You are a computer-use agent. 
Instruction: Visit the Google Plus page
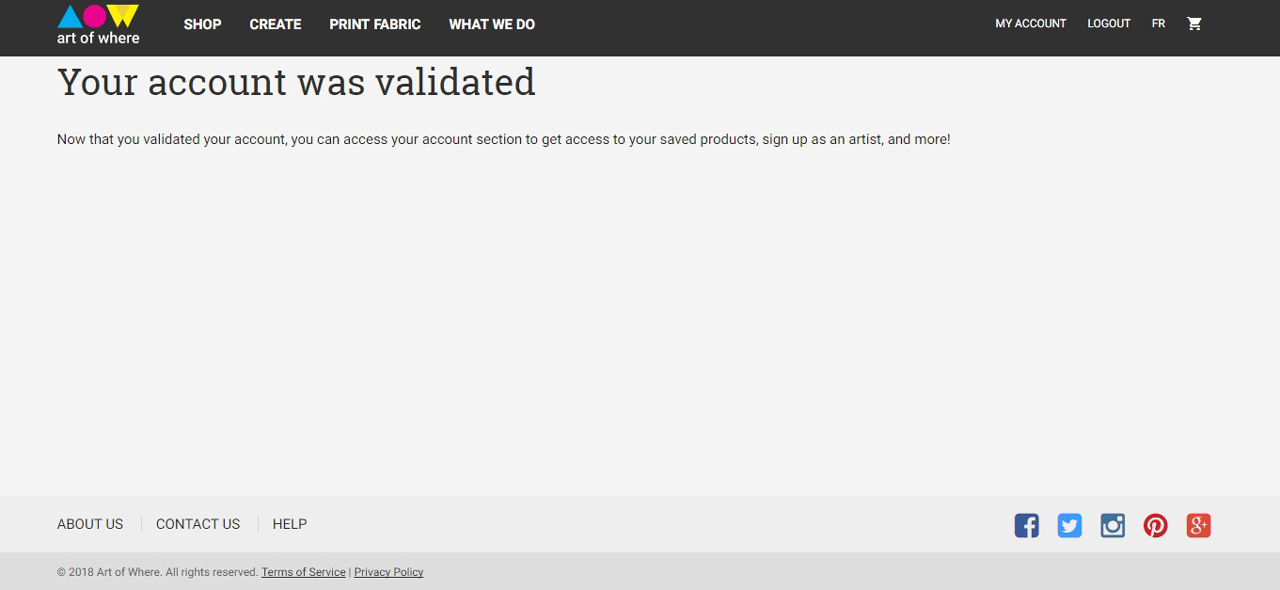click(1199, 525)
